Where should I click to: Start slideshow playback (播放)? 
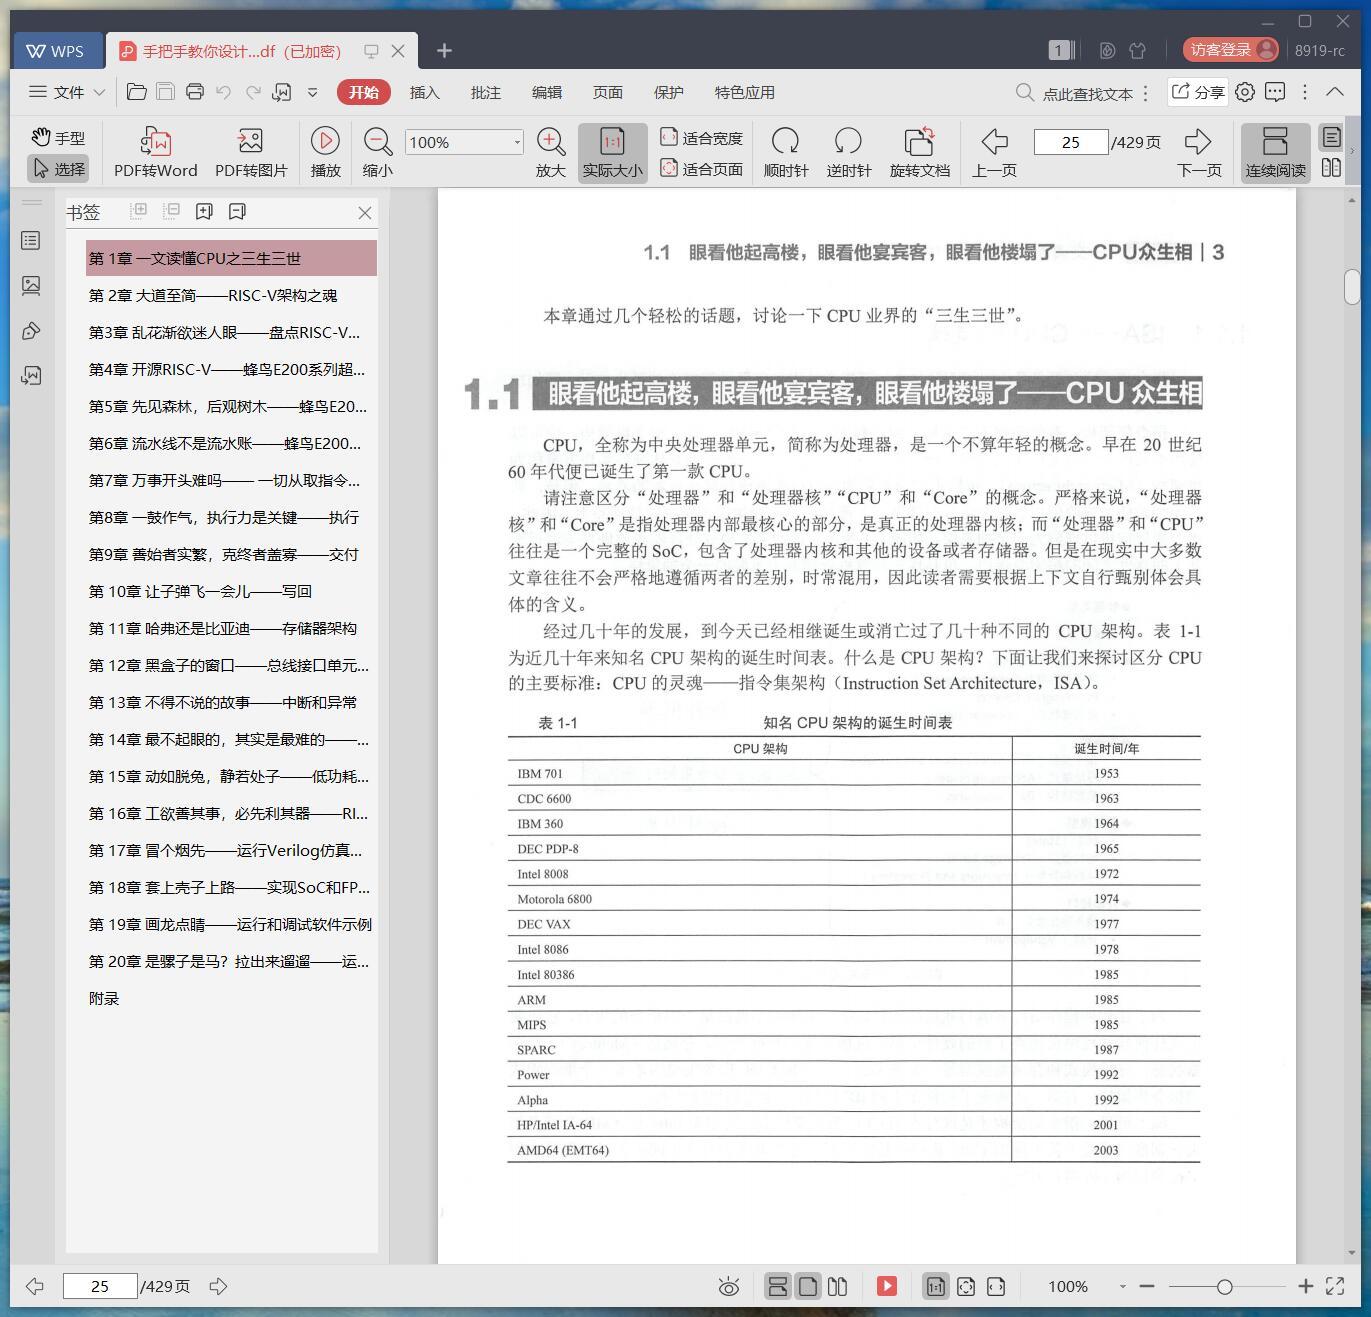coord(325,153)
